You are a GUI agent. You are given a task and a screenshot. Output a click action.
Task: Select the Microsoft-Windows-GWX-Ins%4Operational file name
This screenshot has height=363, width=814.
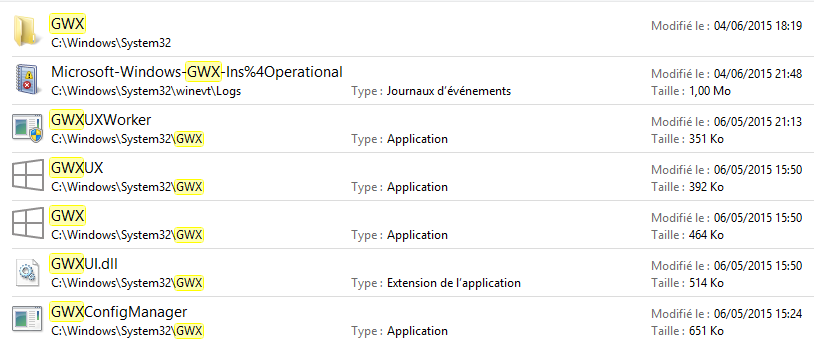pyautogui.click(x=197, y=72)
